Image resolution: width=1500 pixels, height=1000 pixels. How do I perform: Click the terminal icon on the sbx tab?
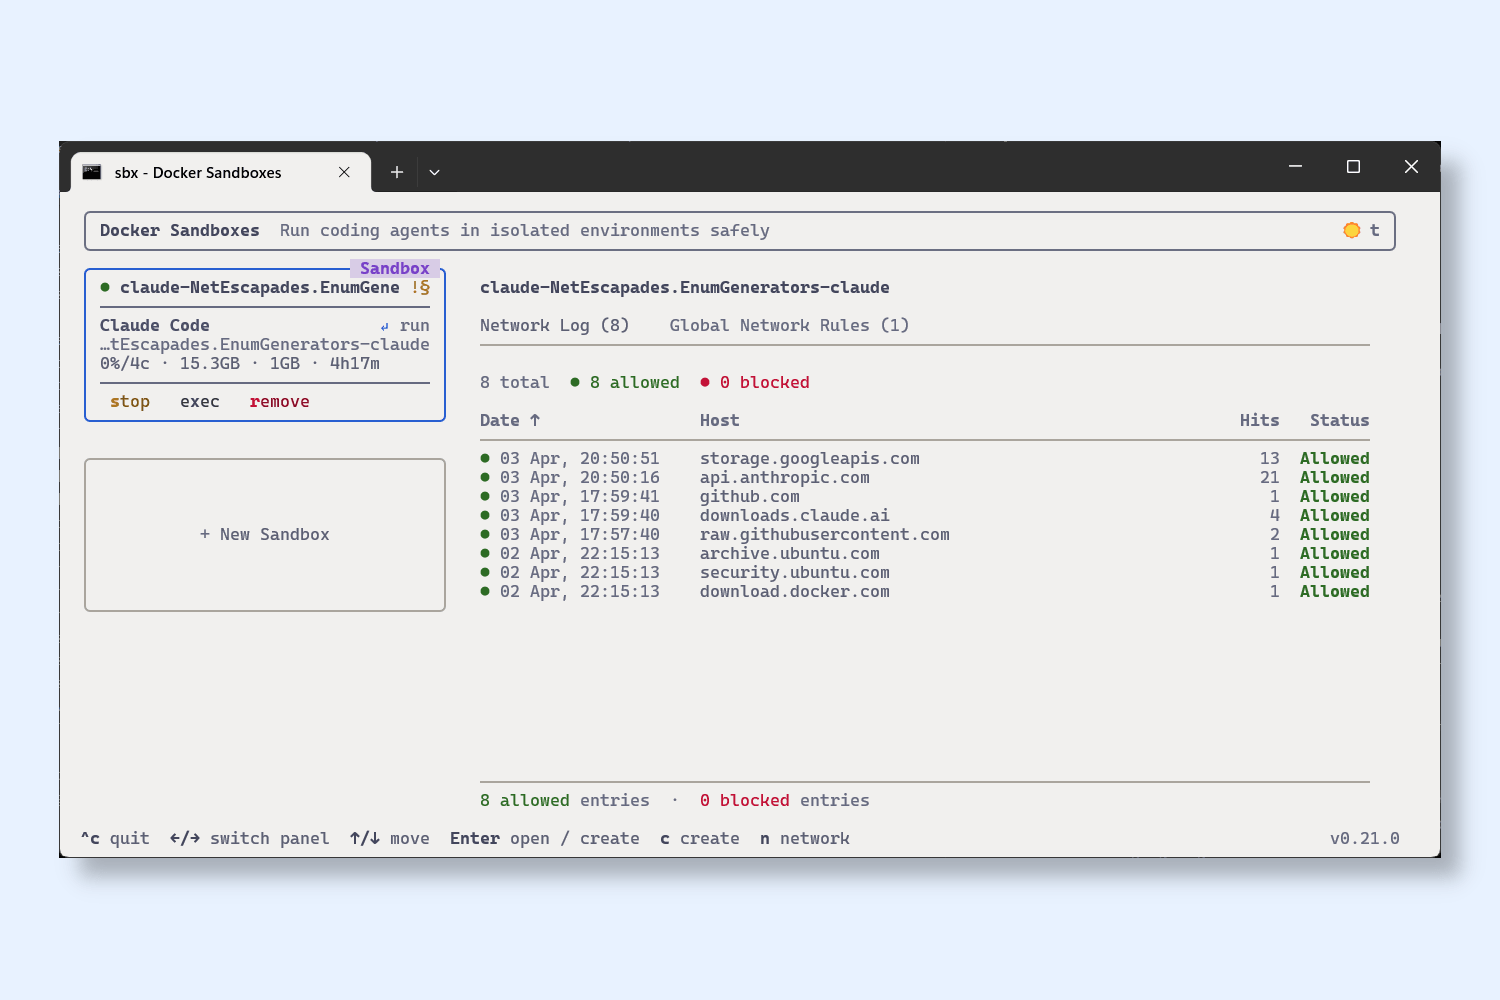click(x=92, y=172)
